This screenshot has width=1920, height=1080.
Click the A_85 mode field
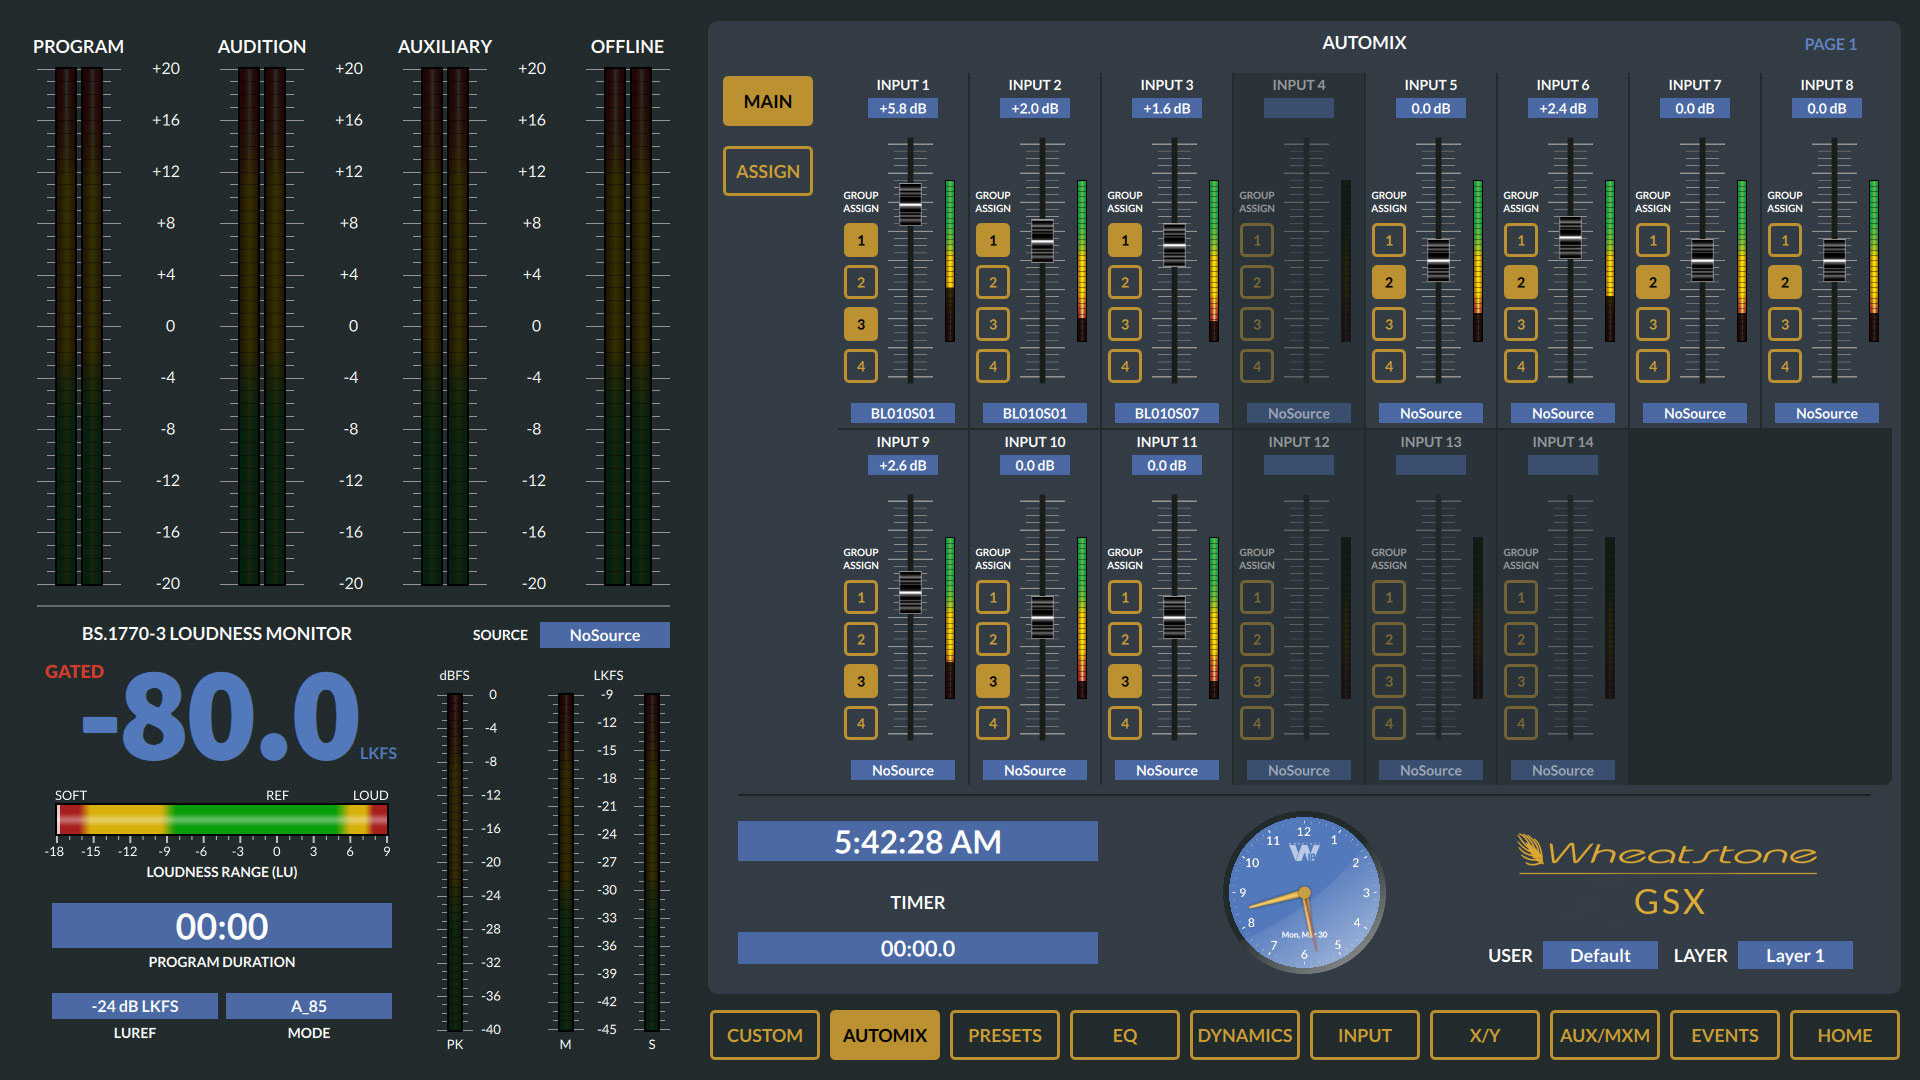tap(309, 1006)
